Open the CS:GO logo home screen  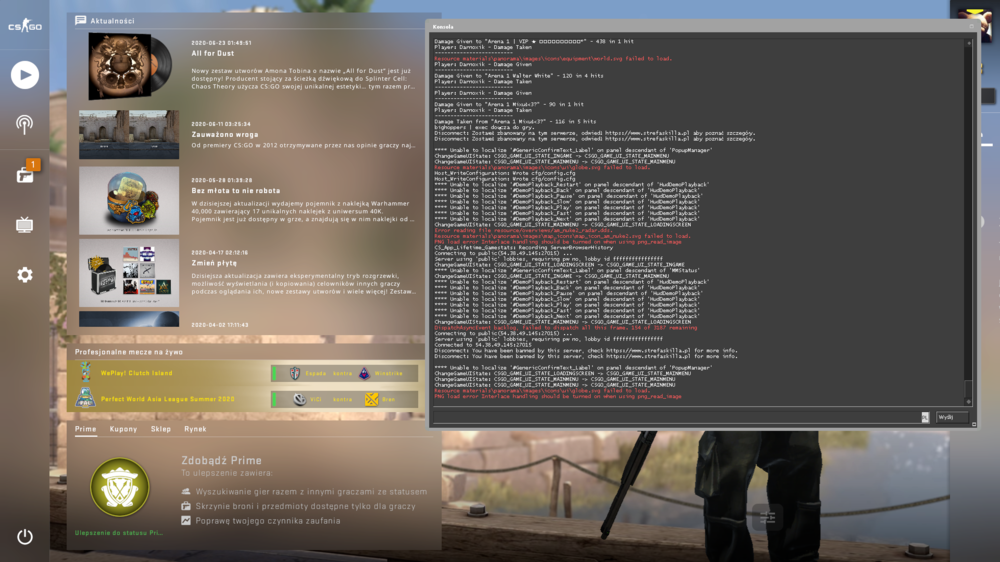[x=24, y=26]
